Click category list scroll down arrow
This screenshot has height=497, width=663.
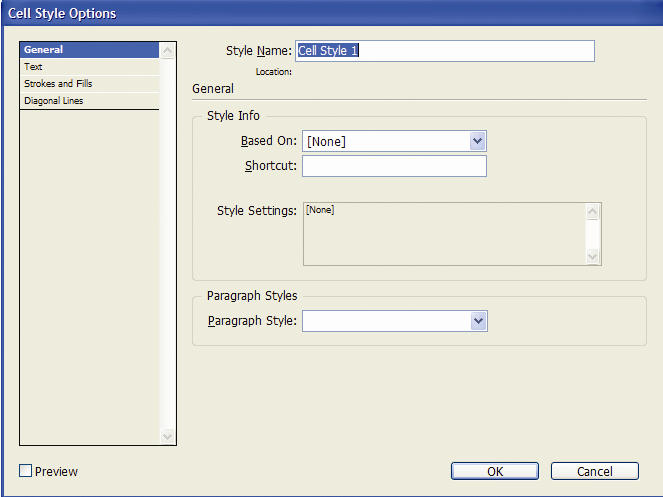coord(167,436)
